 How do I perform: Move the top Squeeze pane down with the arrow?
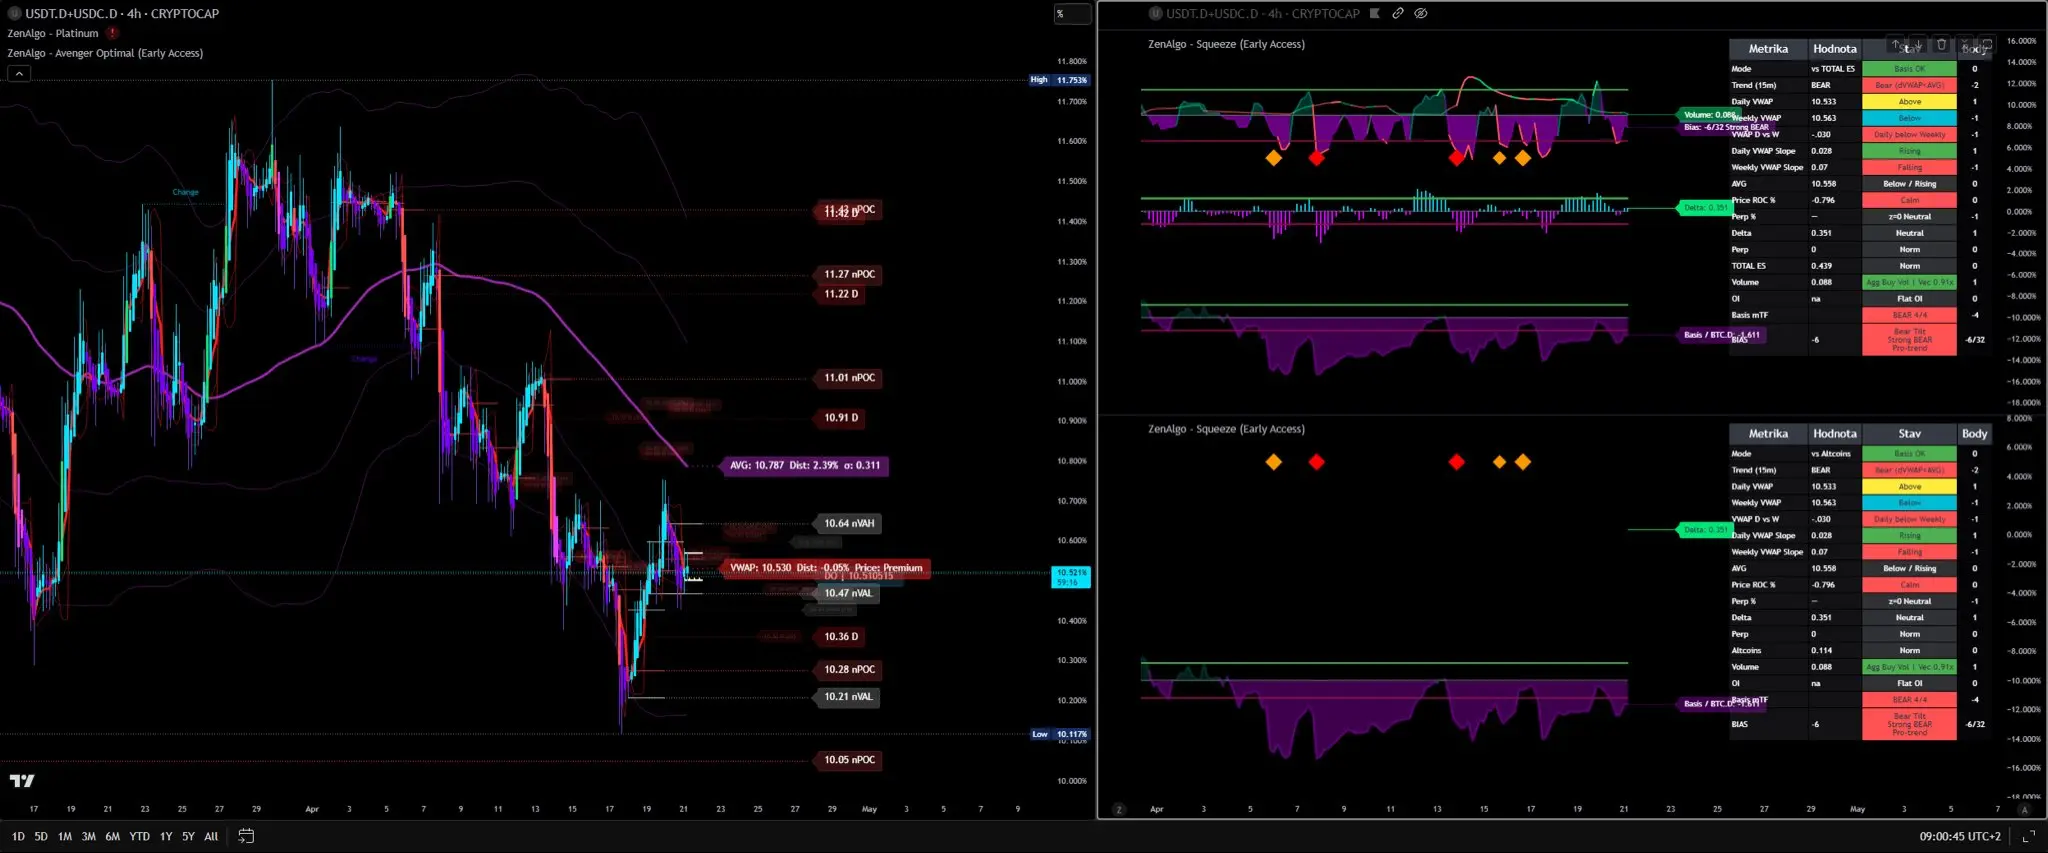[x=1918, y=44]
